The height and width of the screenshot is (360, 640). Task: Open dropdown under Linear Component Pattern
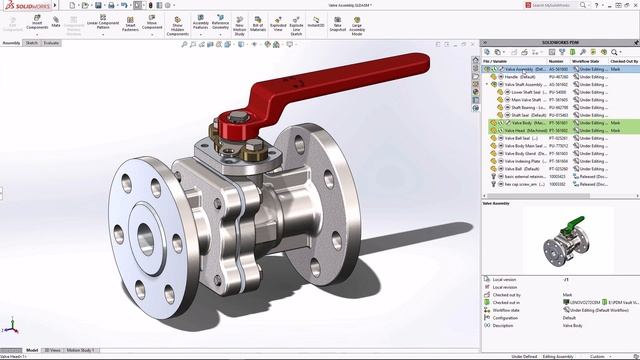pos(103,35)
